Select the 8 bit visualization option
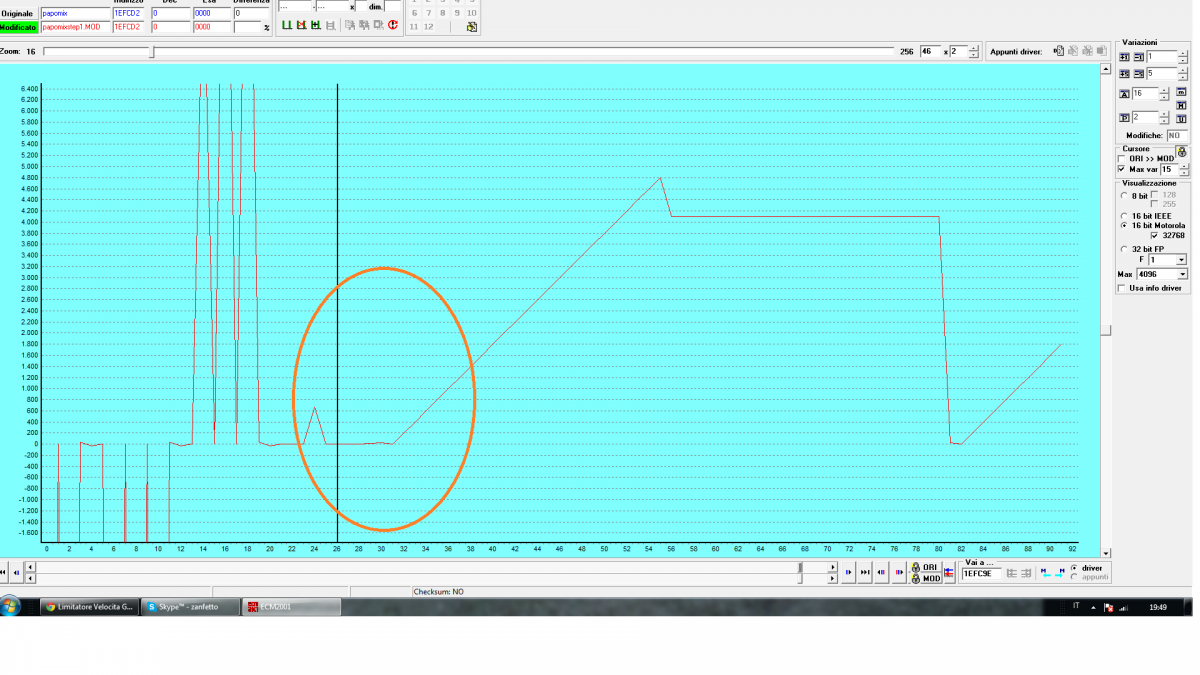This screenshot has width=1200, height=675. tap(1124, 196)
